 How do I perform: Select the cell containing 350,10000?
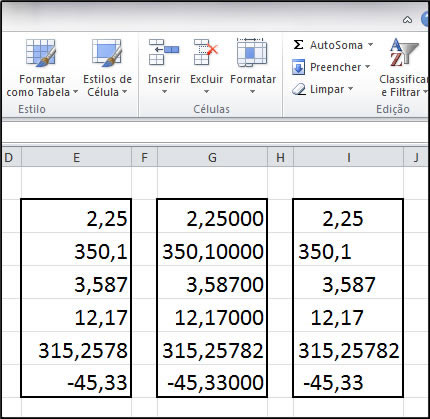[212, 250]
